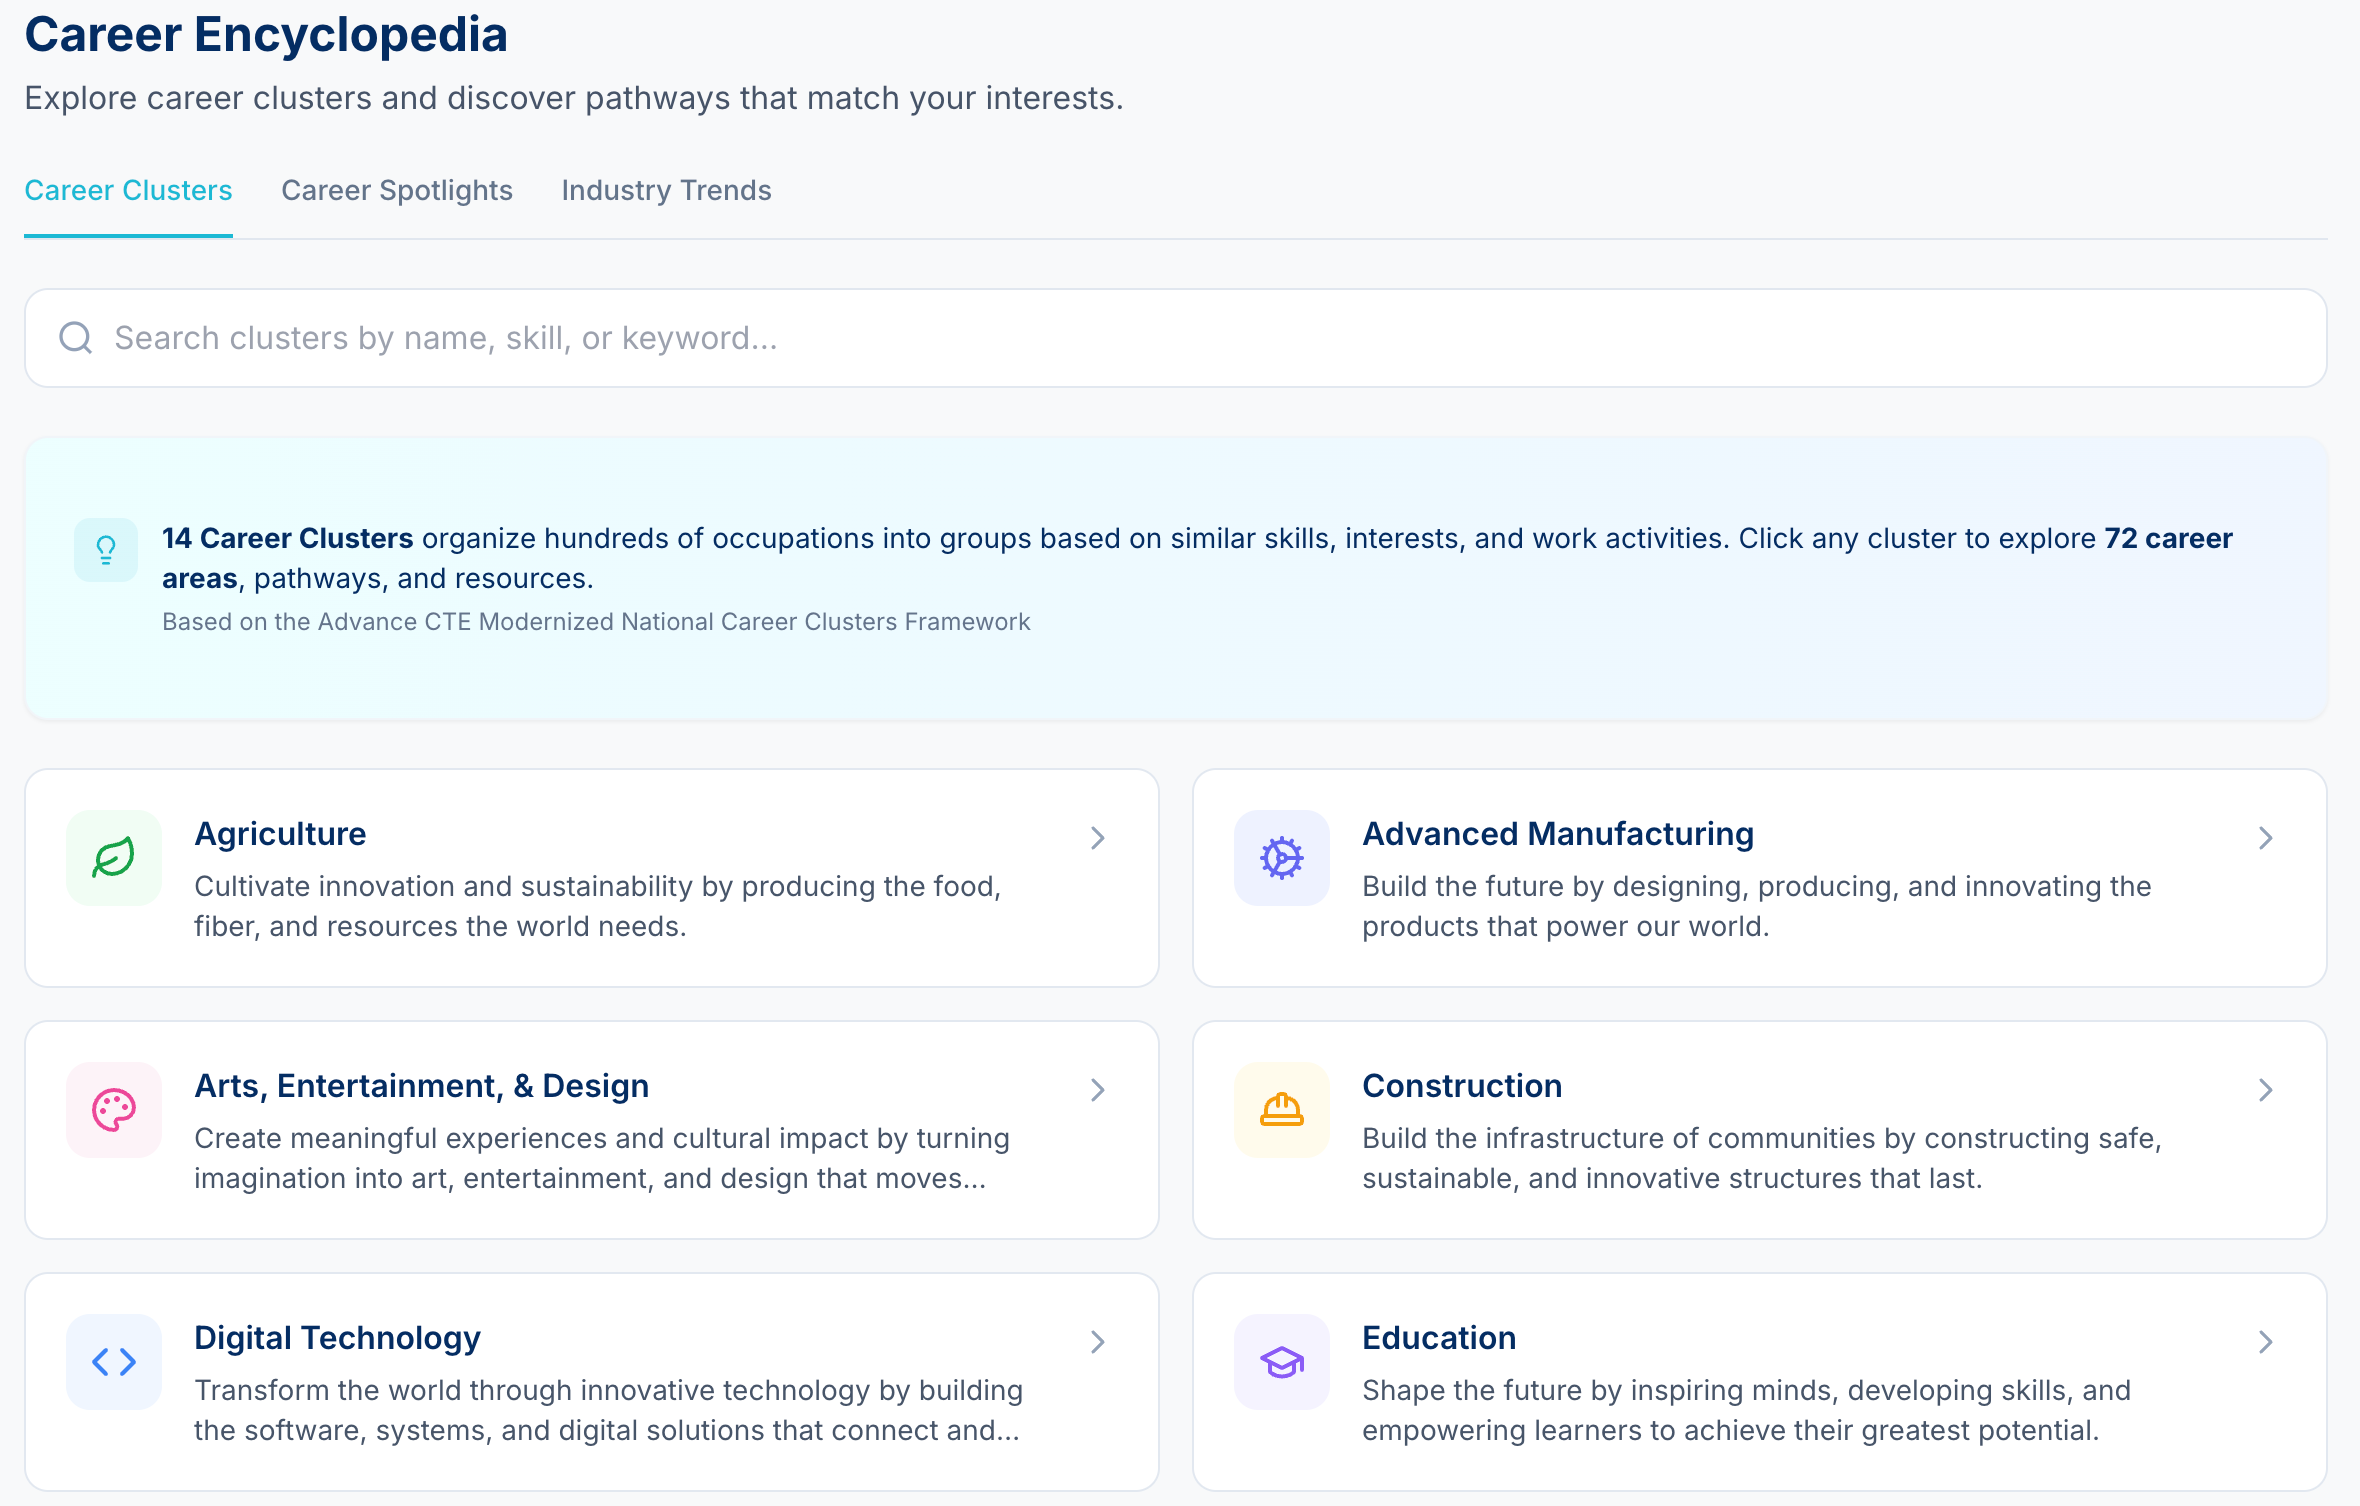
Task: Click the Construction hard hat icon
Action: pos(1281,1110)
